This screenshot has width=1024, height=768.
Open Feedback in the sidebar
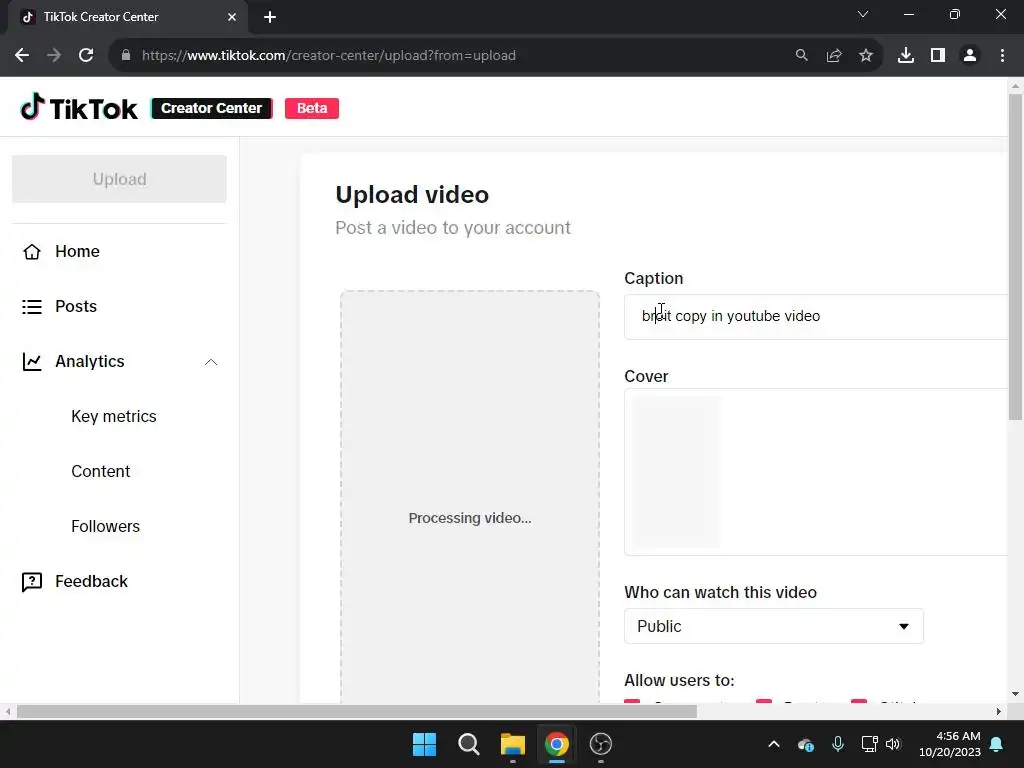tap(91, 581)
